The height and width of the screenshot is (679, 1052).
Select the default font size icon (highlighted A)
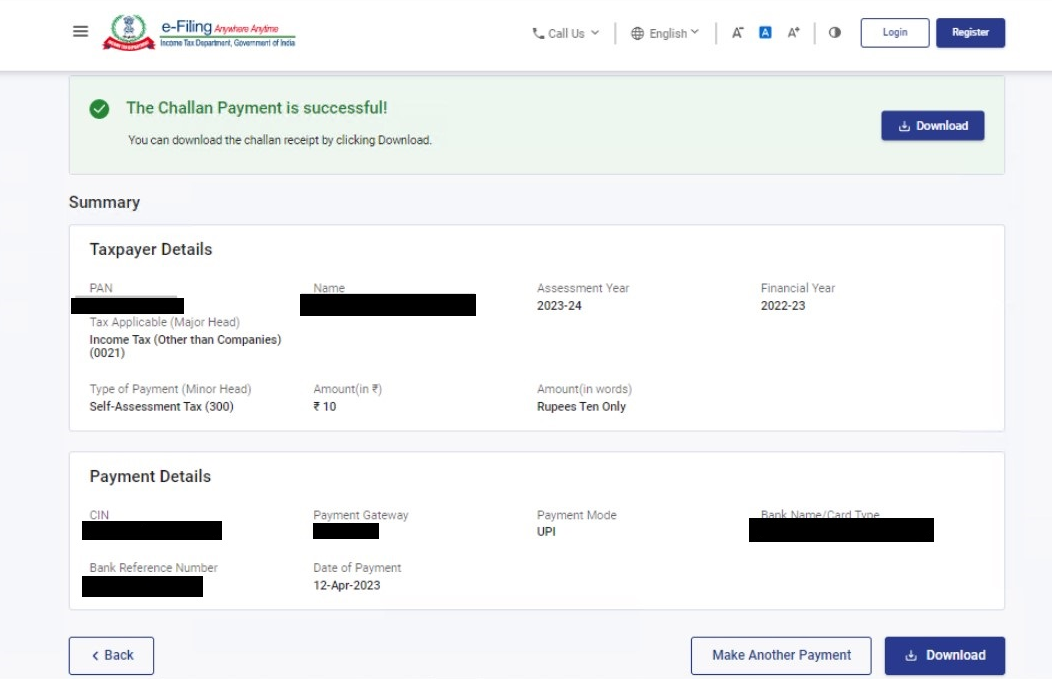tap(764, 32)
